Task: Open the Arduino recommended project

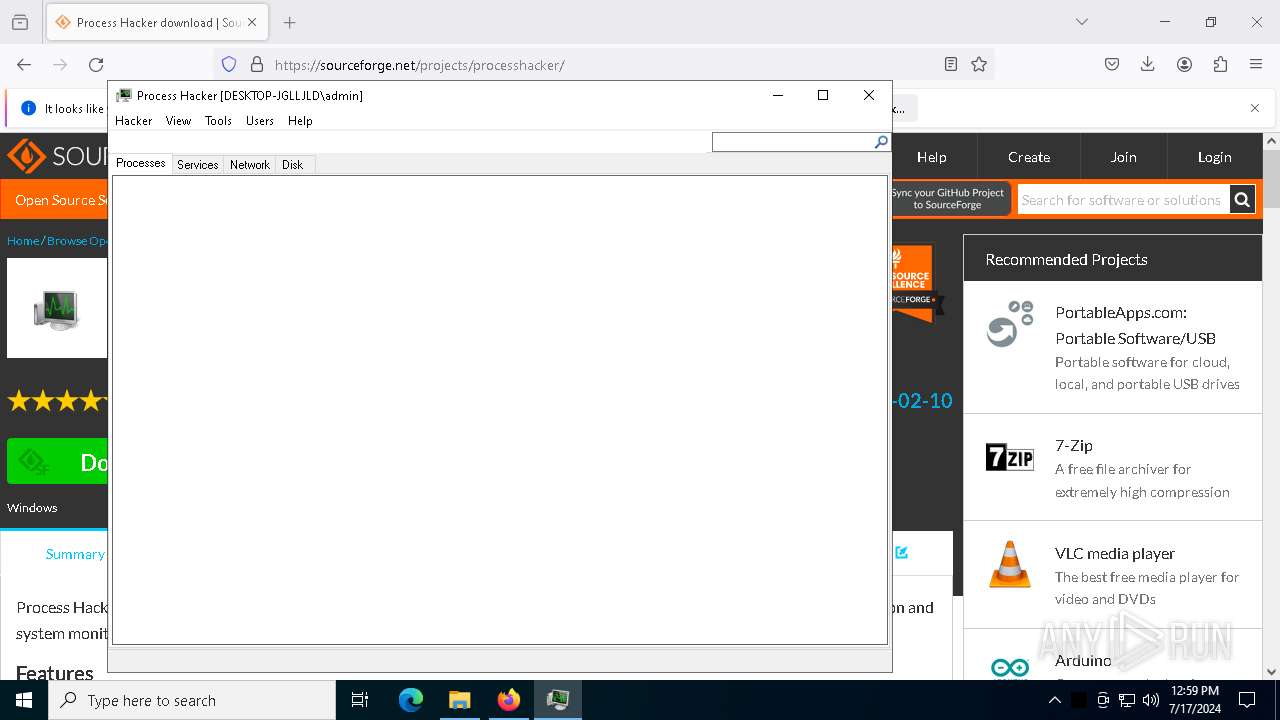Action: pyautogui.click(x=1083, y=661)
